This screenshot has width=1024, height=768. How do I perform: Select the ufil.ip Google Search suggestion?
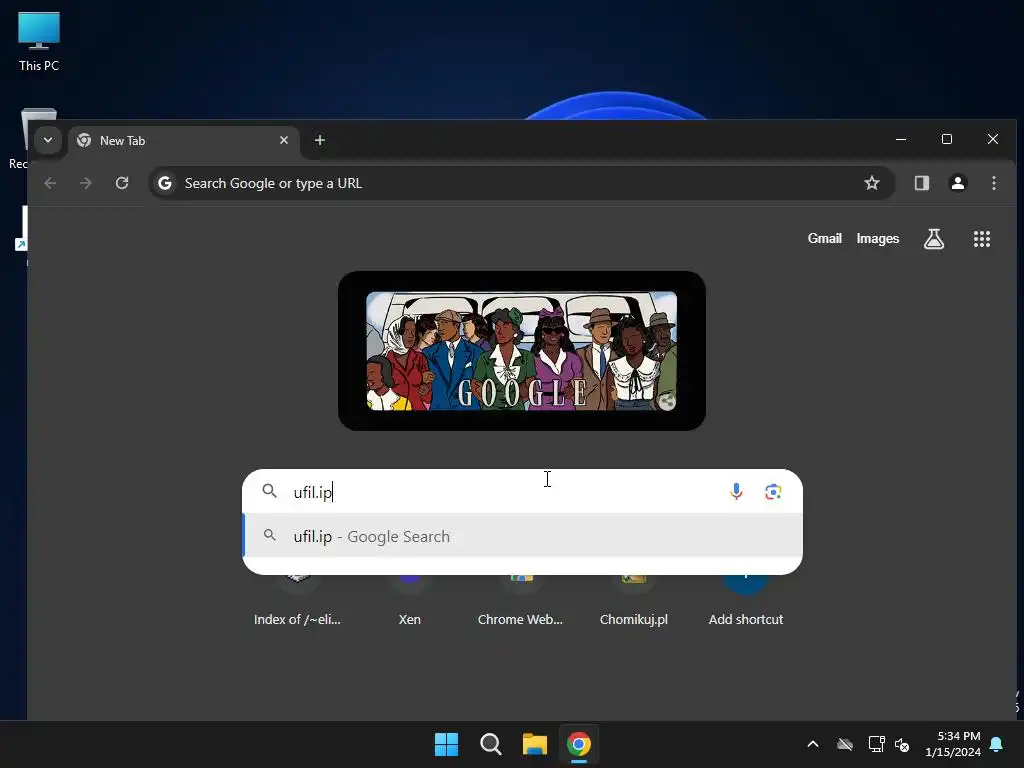click(x=522, y=536)
